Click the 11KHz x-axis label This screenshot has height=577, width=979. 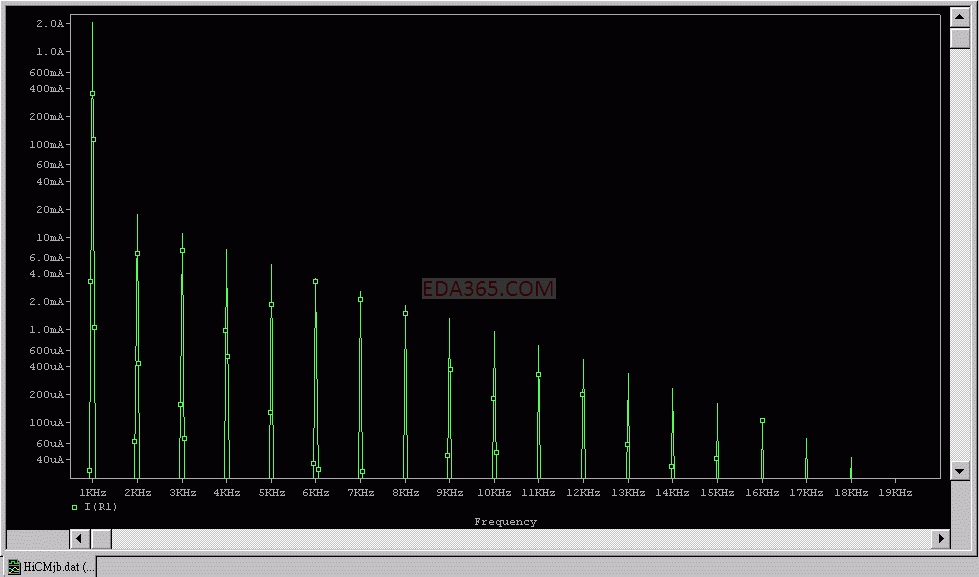click(538, 493)
